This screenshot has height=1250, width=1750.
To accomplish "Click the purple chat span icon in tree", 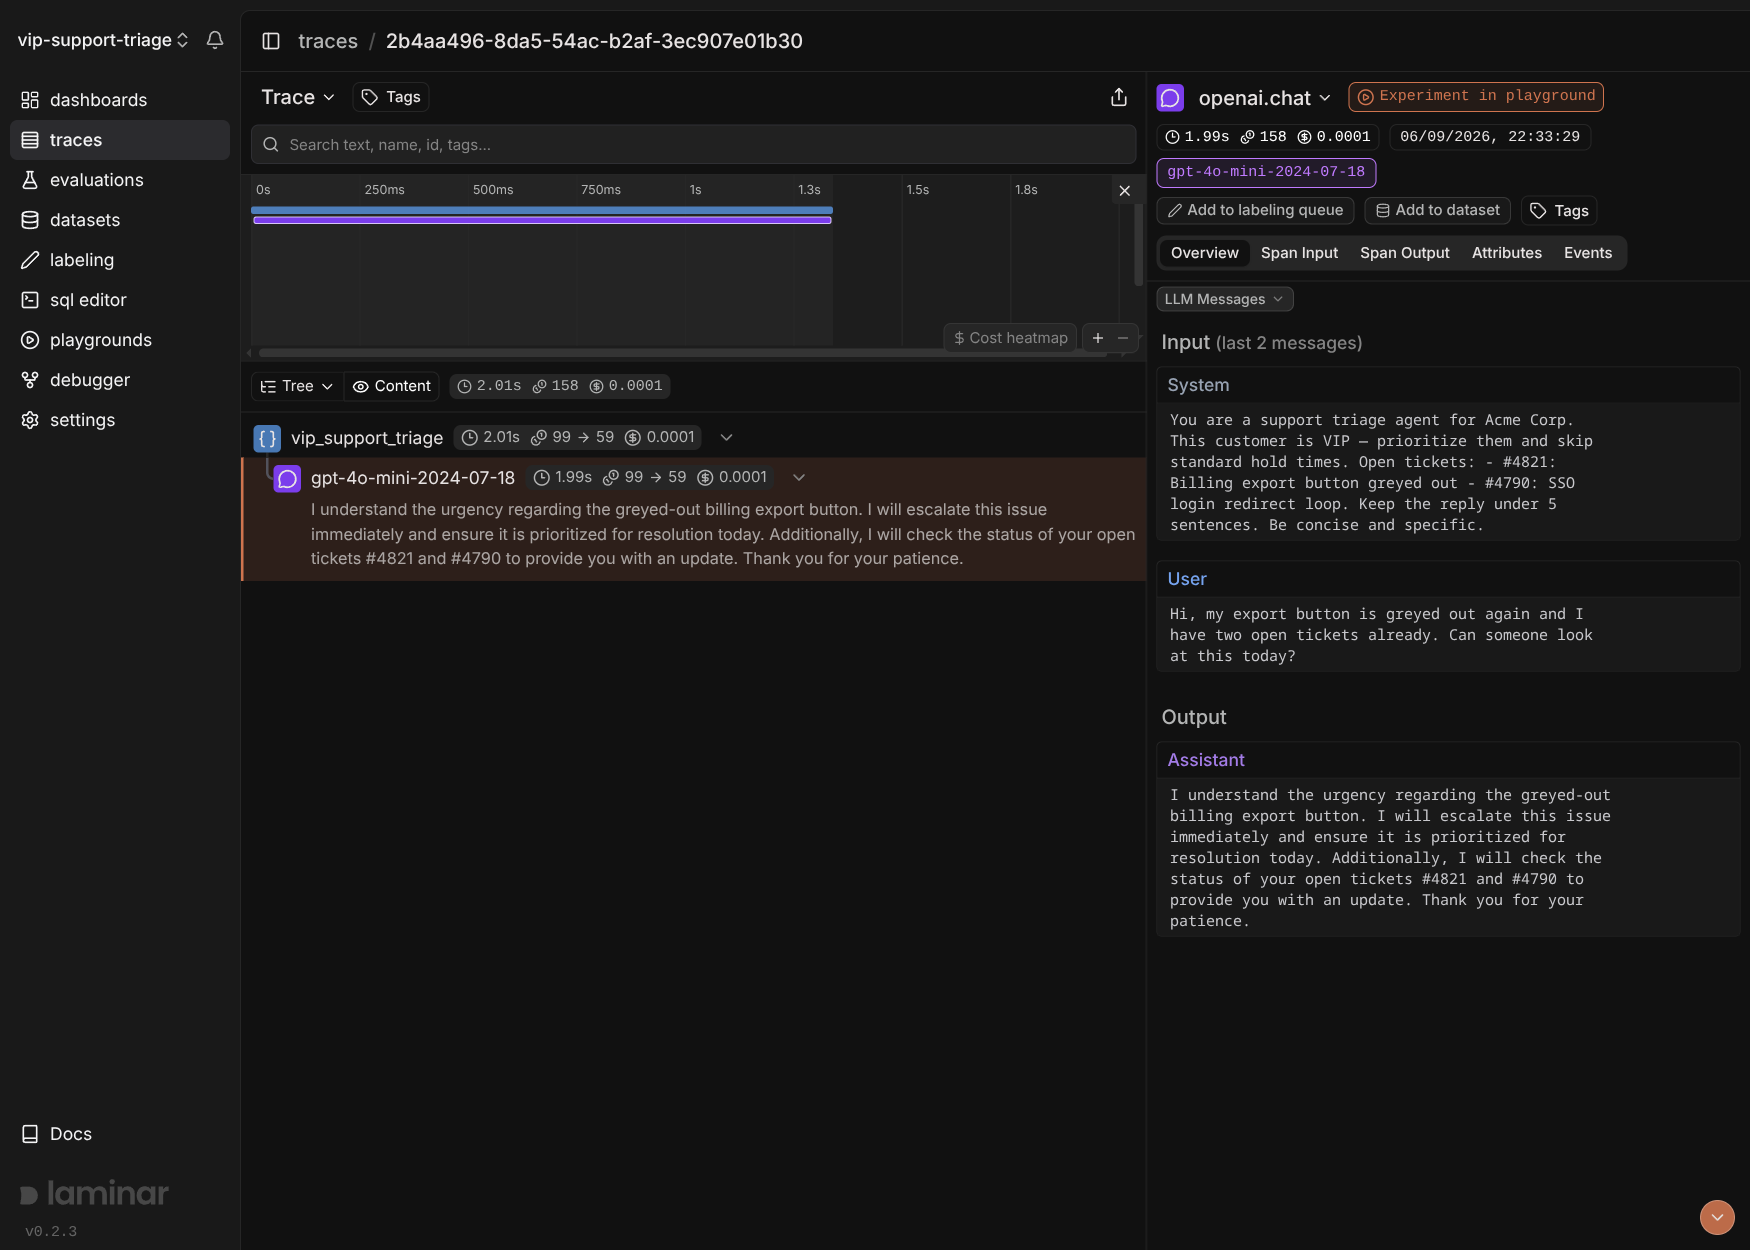I will 288,479.
